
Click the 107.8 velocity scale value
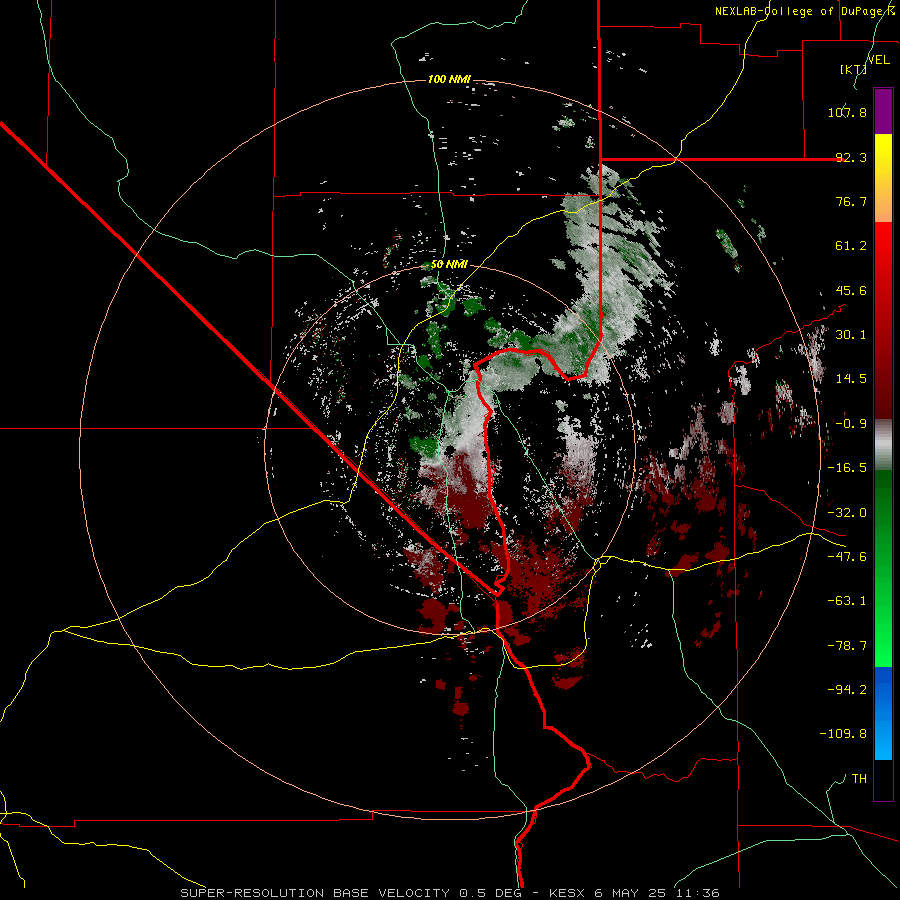[x=847, y=112]
